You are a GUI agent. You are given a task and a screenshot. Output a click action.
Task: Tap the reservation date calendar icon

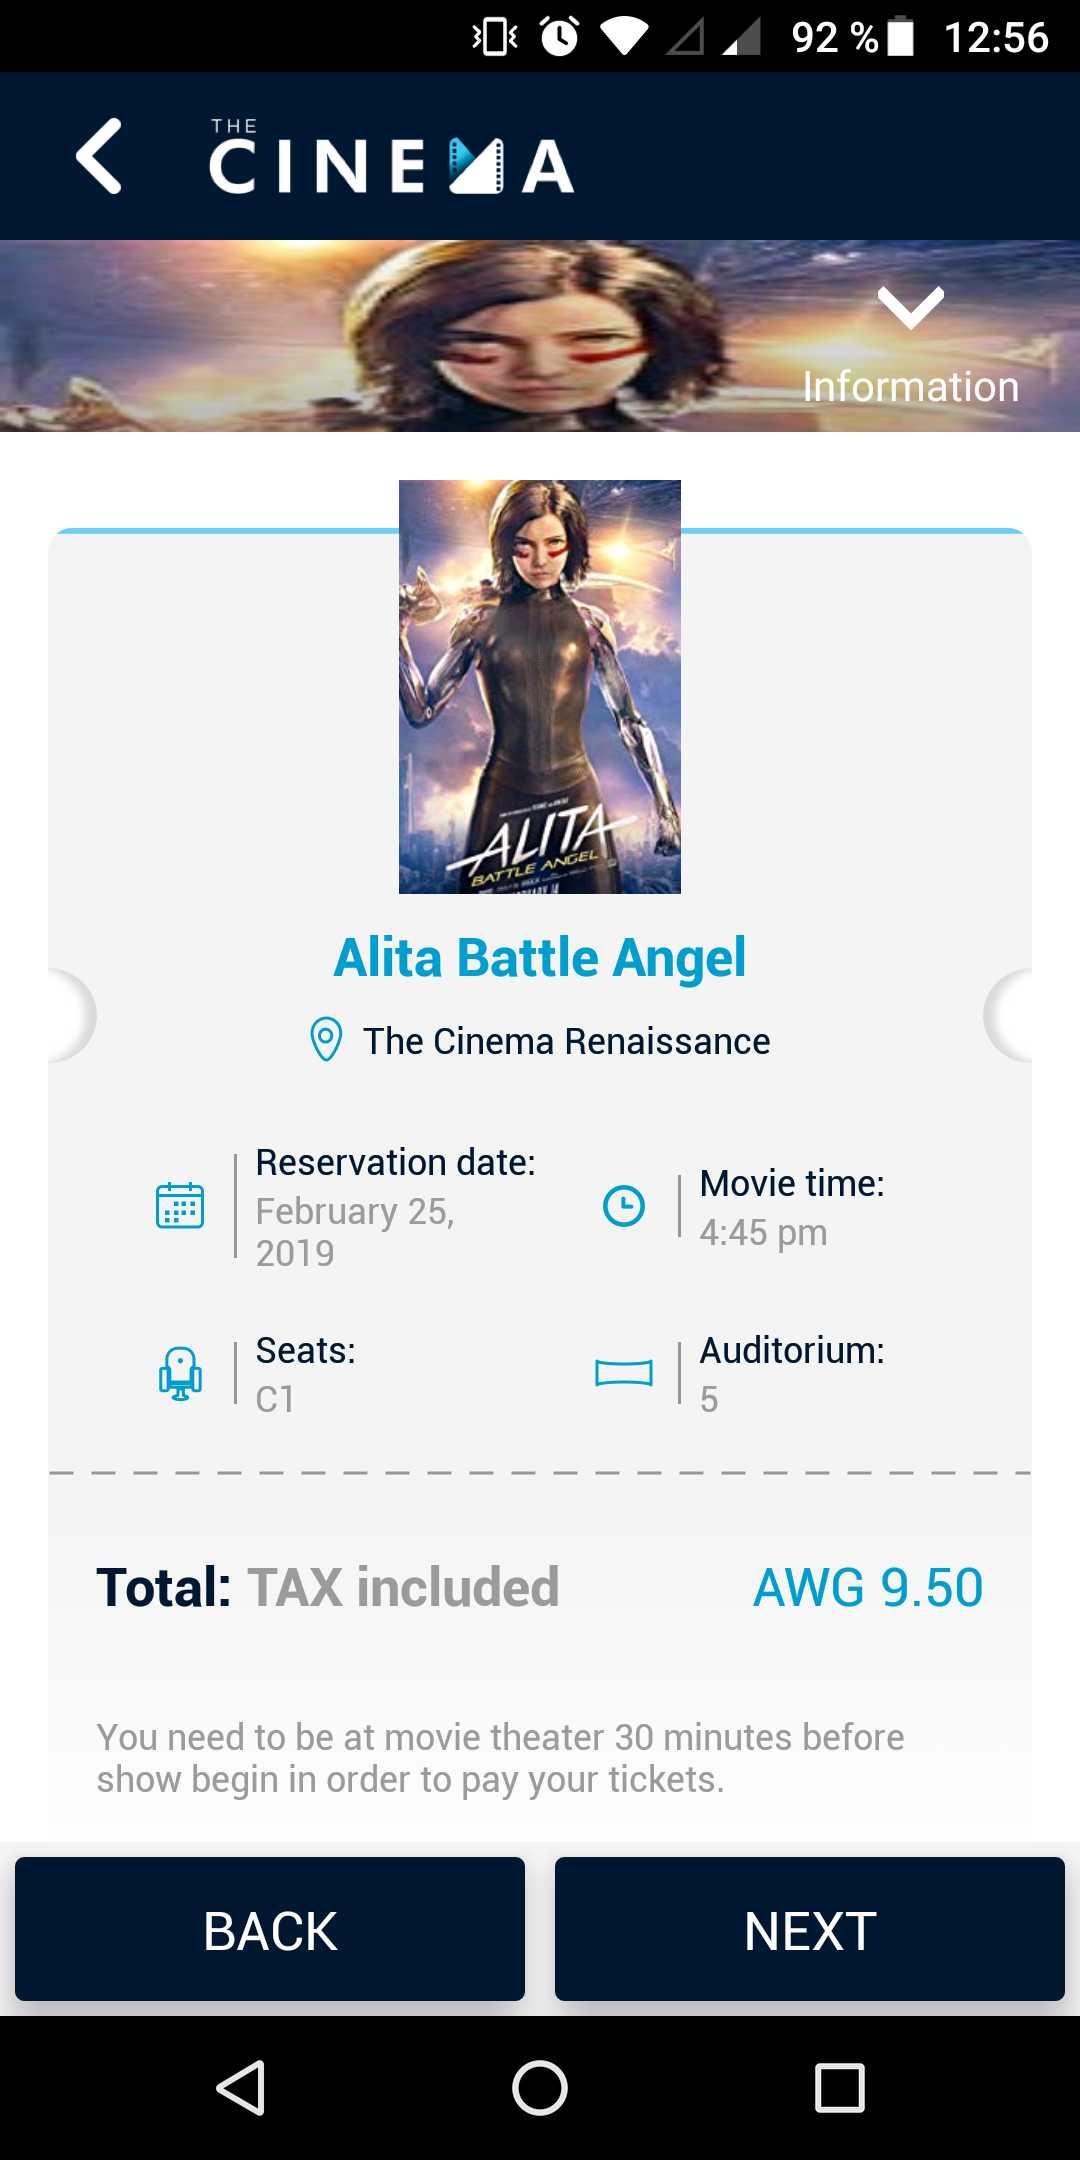(180, 1205)
